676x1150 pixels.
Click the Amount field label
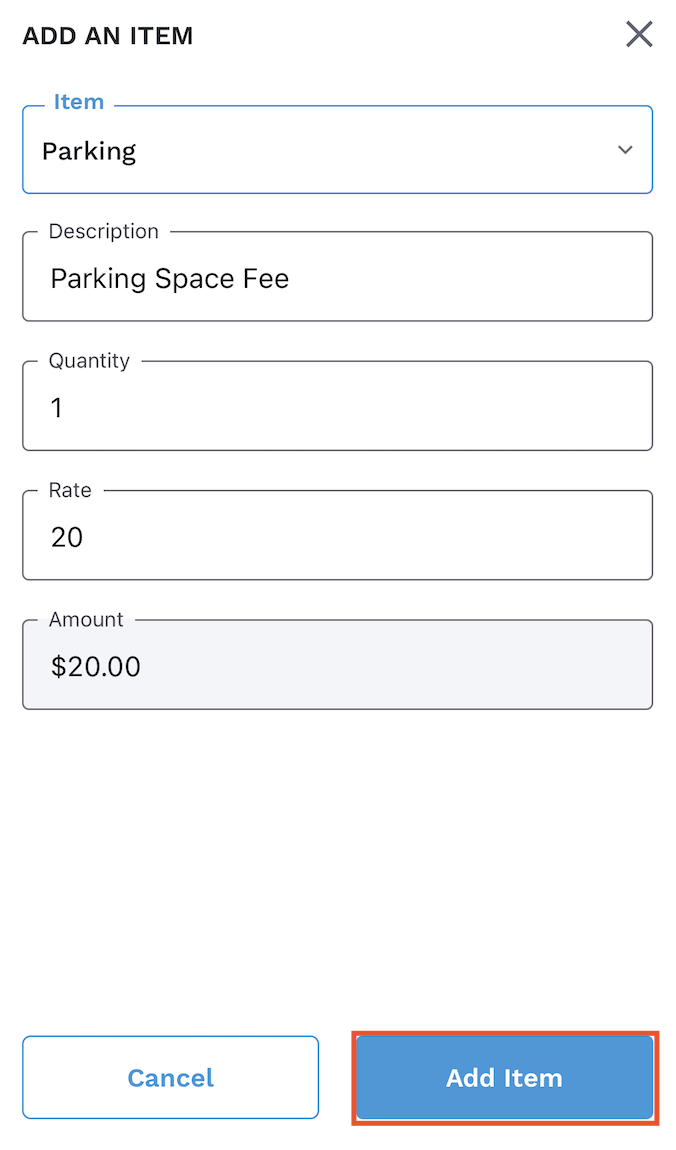click(x=86, y=619)
